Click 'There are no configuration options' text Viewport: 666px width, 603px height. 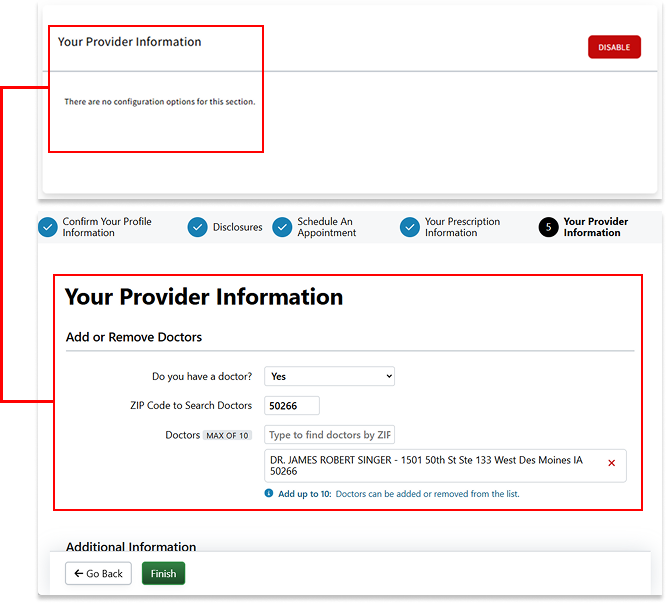click(x=160, y=101)
